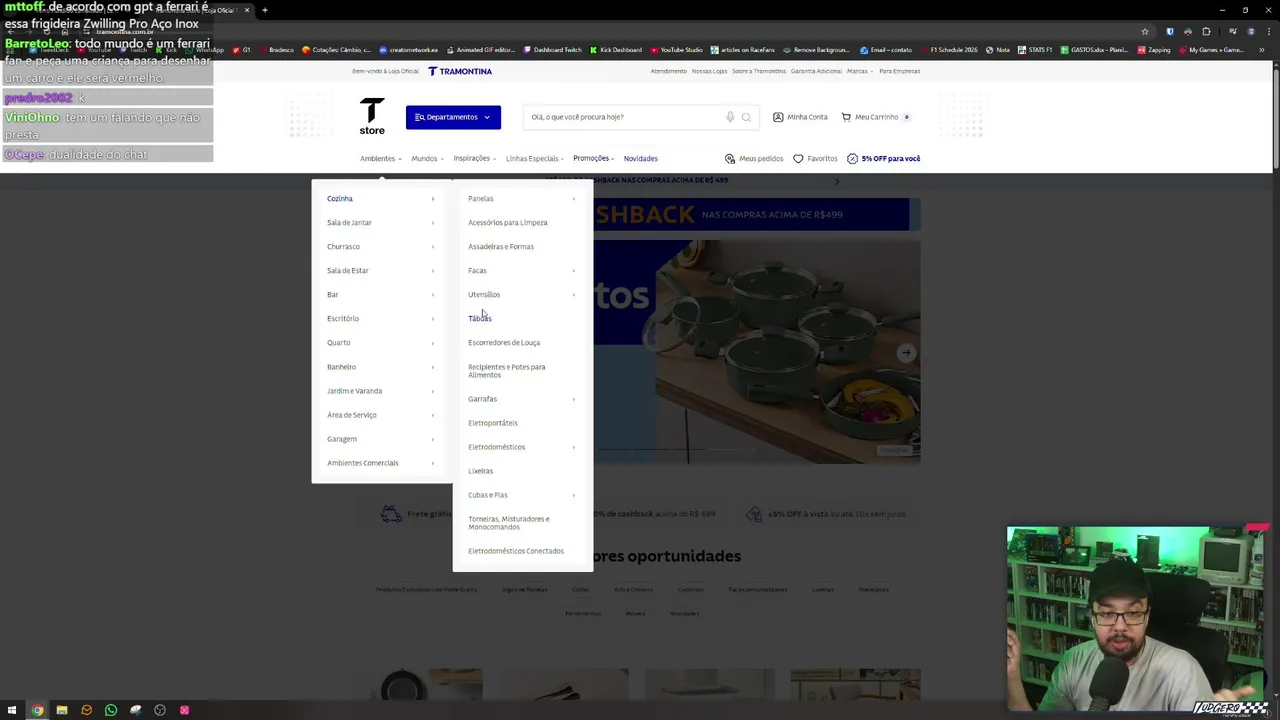
Task: Open Lixeiras submenu item
Action: pyautogui.click(x=481, y=470)
